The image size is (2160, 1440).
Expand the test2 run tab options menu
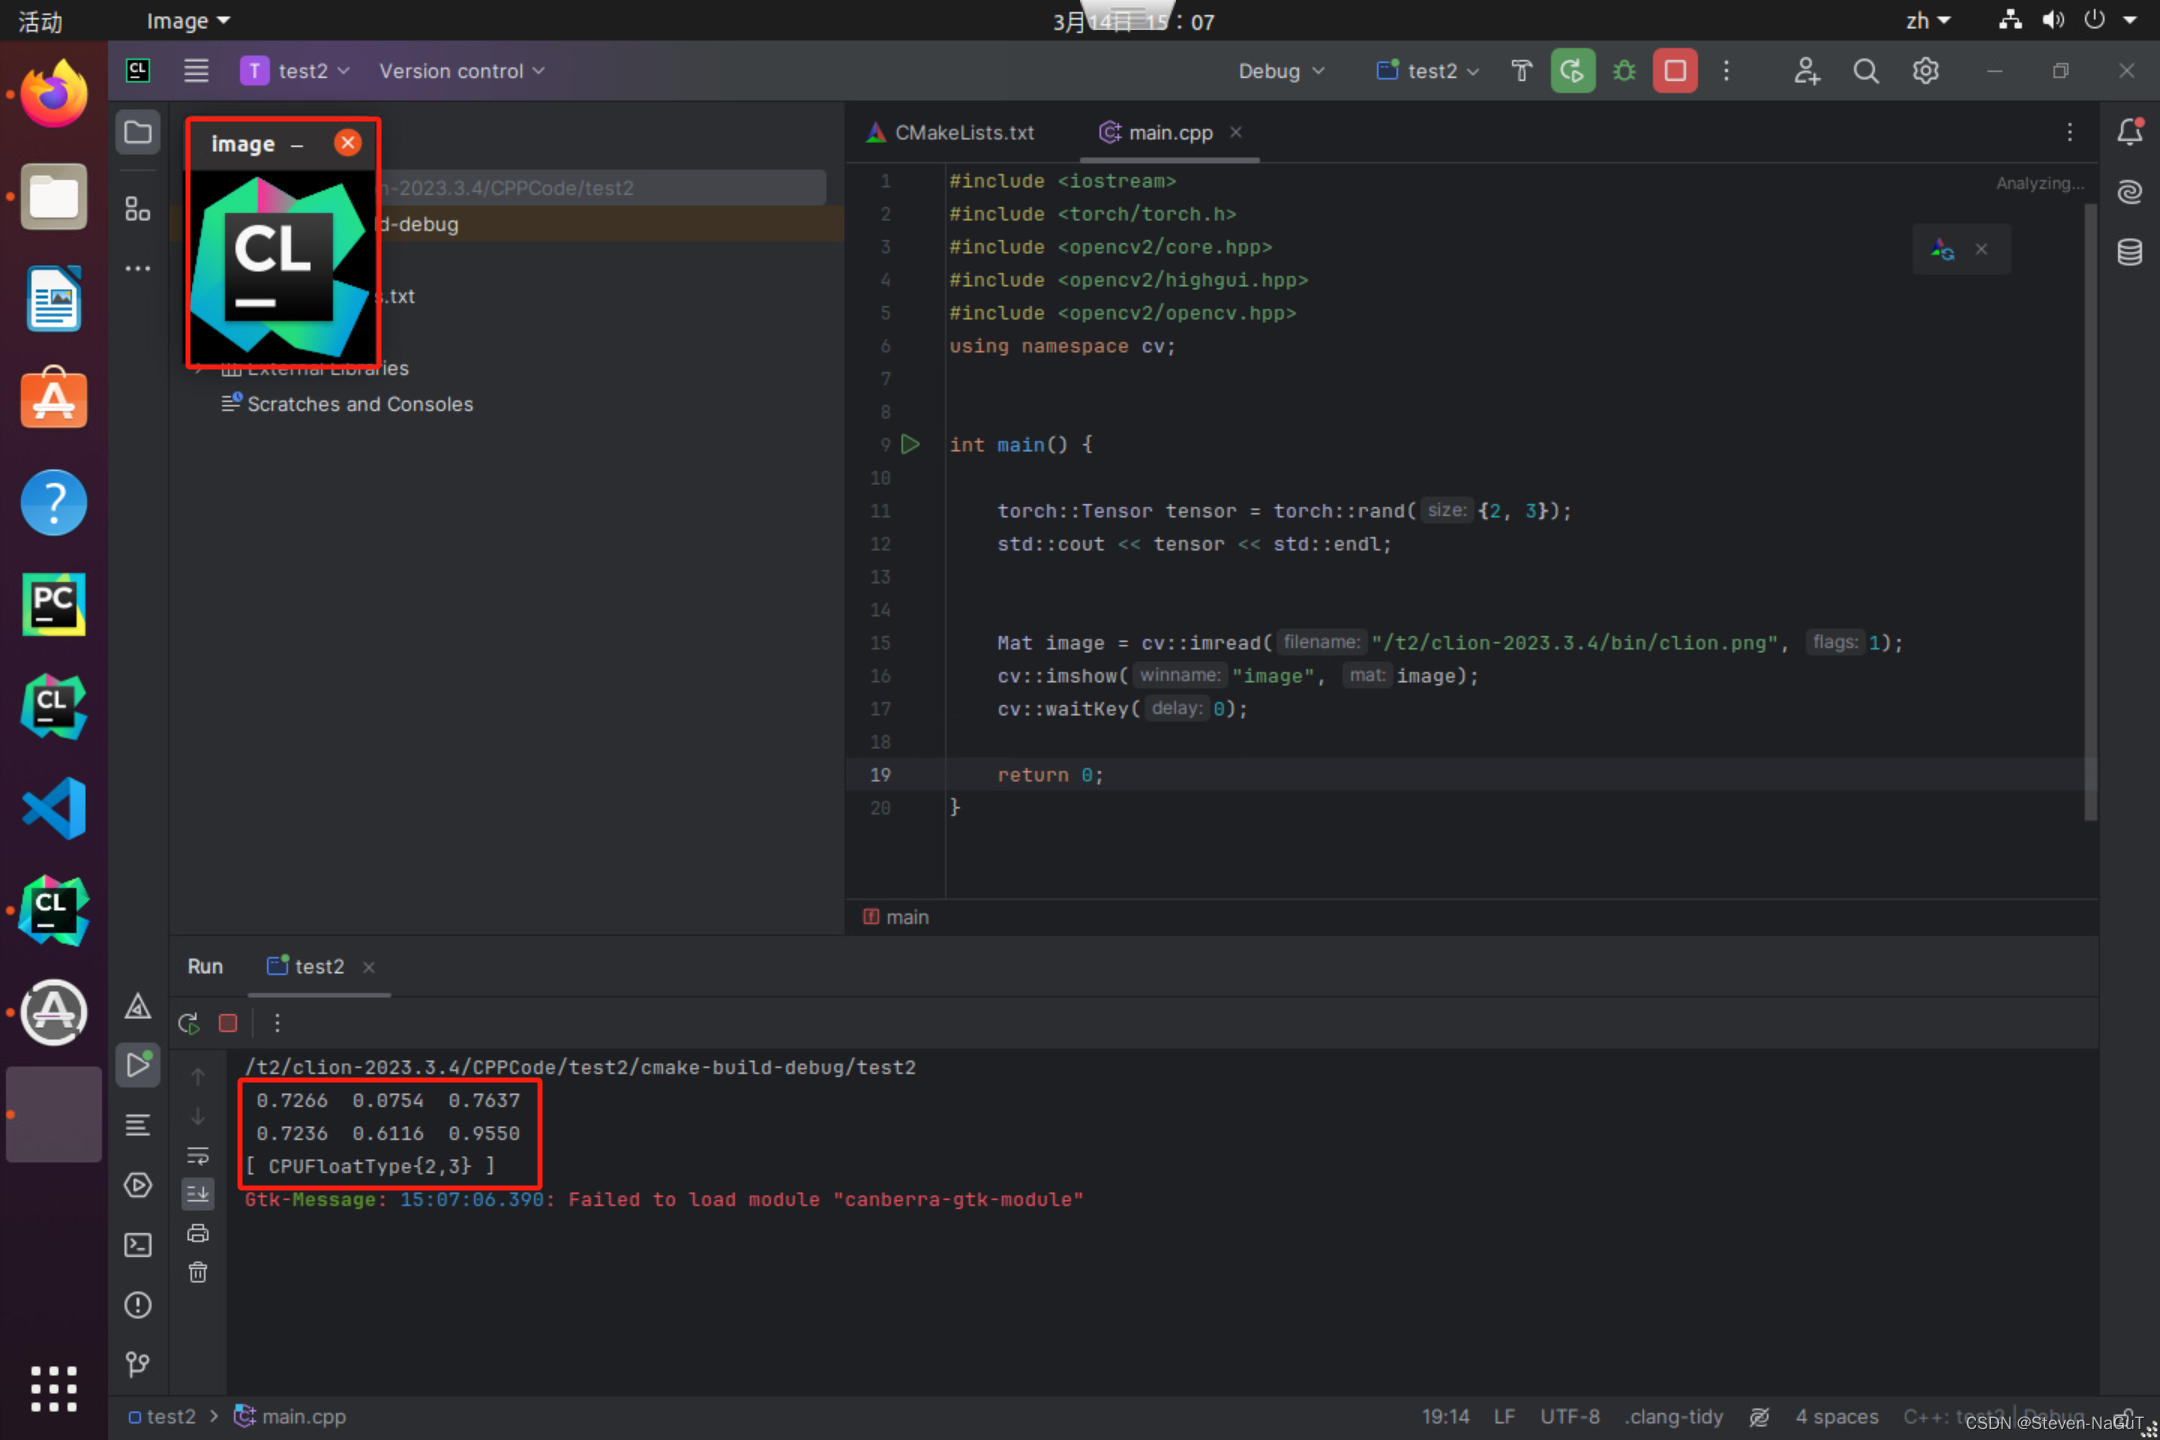pos(275,1022)
